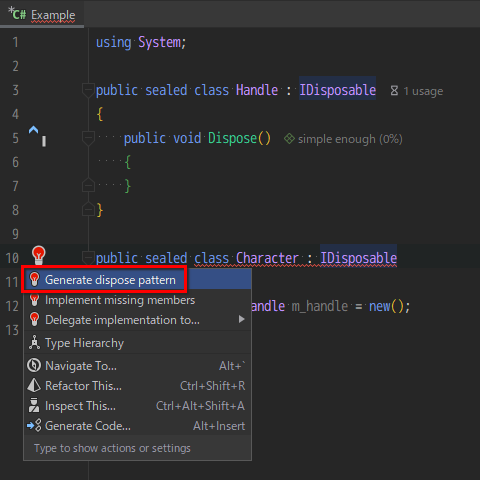Click the Generate Code arrow icon
The height and width of the screenshot is (480, 480).
pos(34,426)
